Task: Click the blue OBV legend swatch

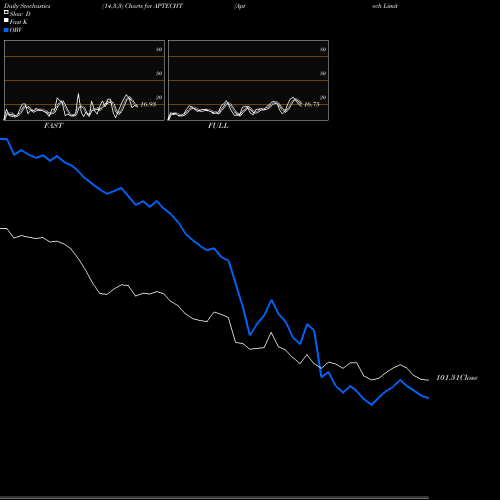Action: coord(6,30)
